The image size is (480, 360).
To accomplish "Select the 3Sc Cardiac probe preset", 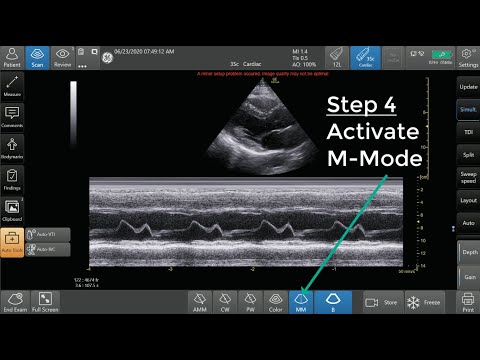I will (x=365, y=58).
